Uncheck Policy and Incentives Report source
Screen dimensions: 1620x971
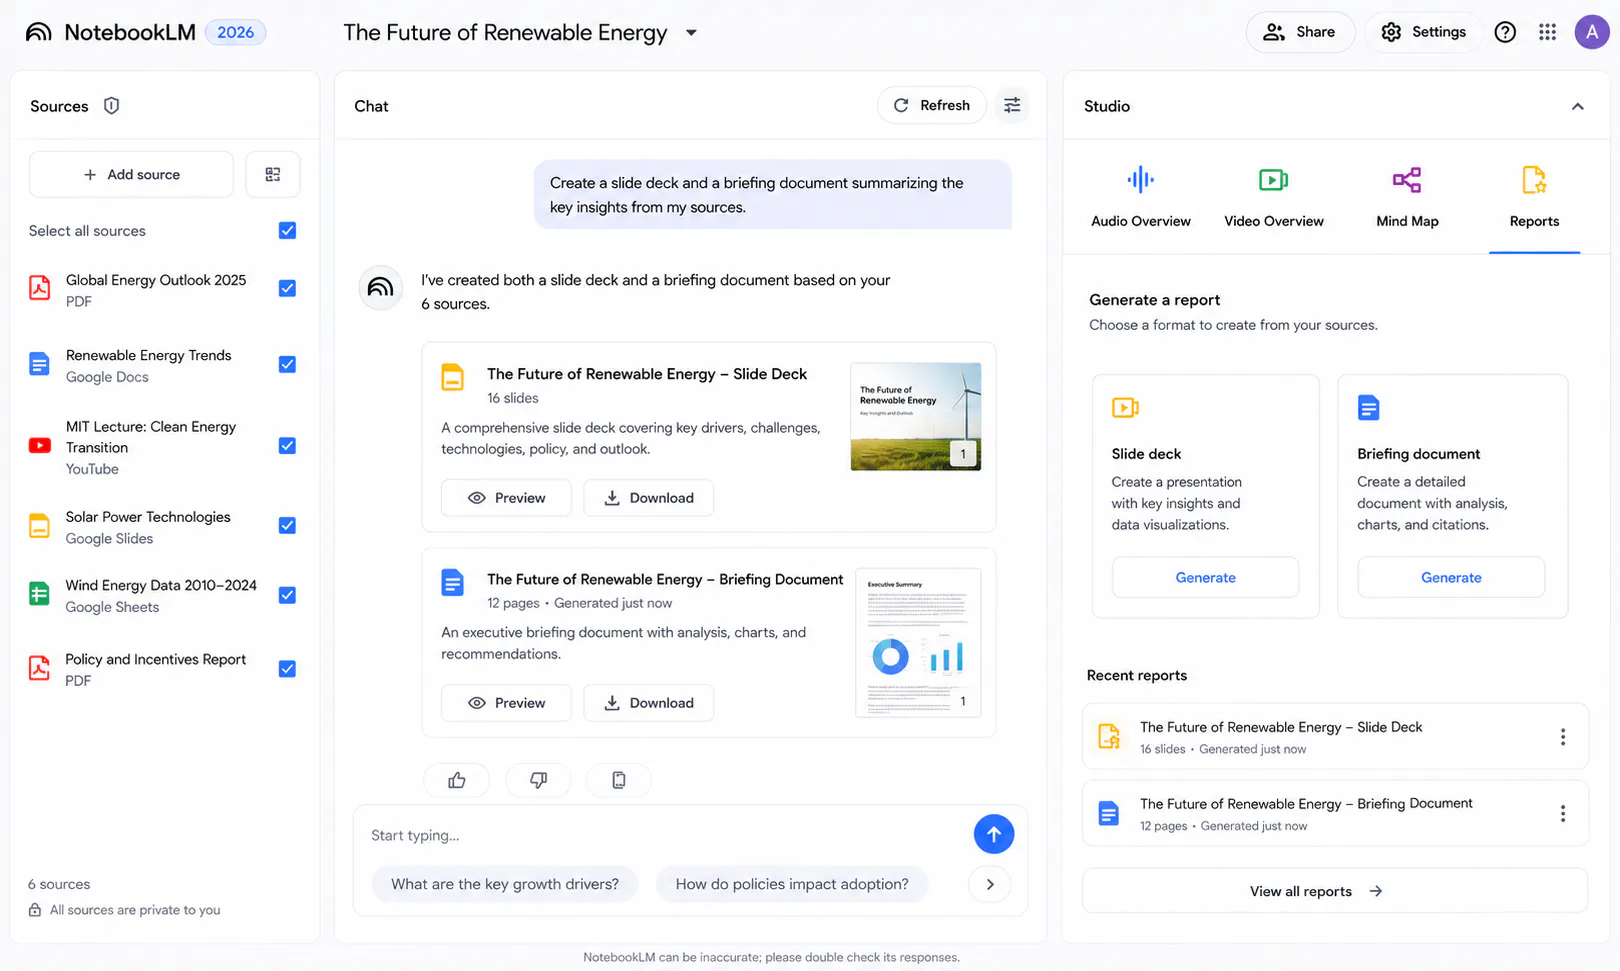coord(287,669)
